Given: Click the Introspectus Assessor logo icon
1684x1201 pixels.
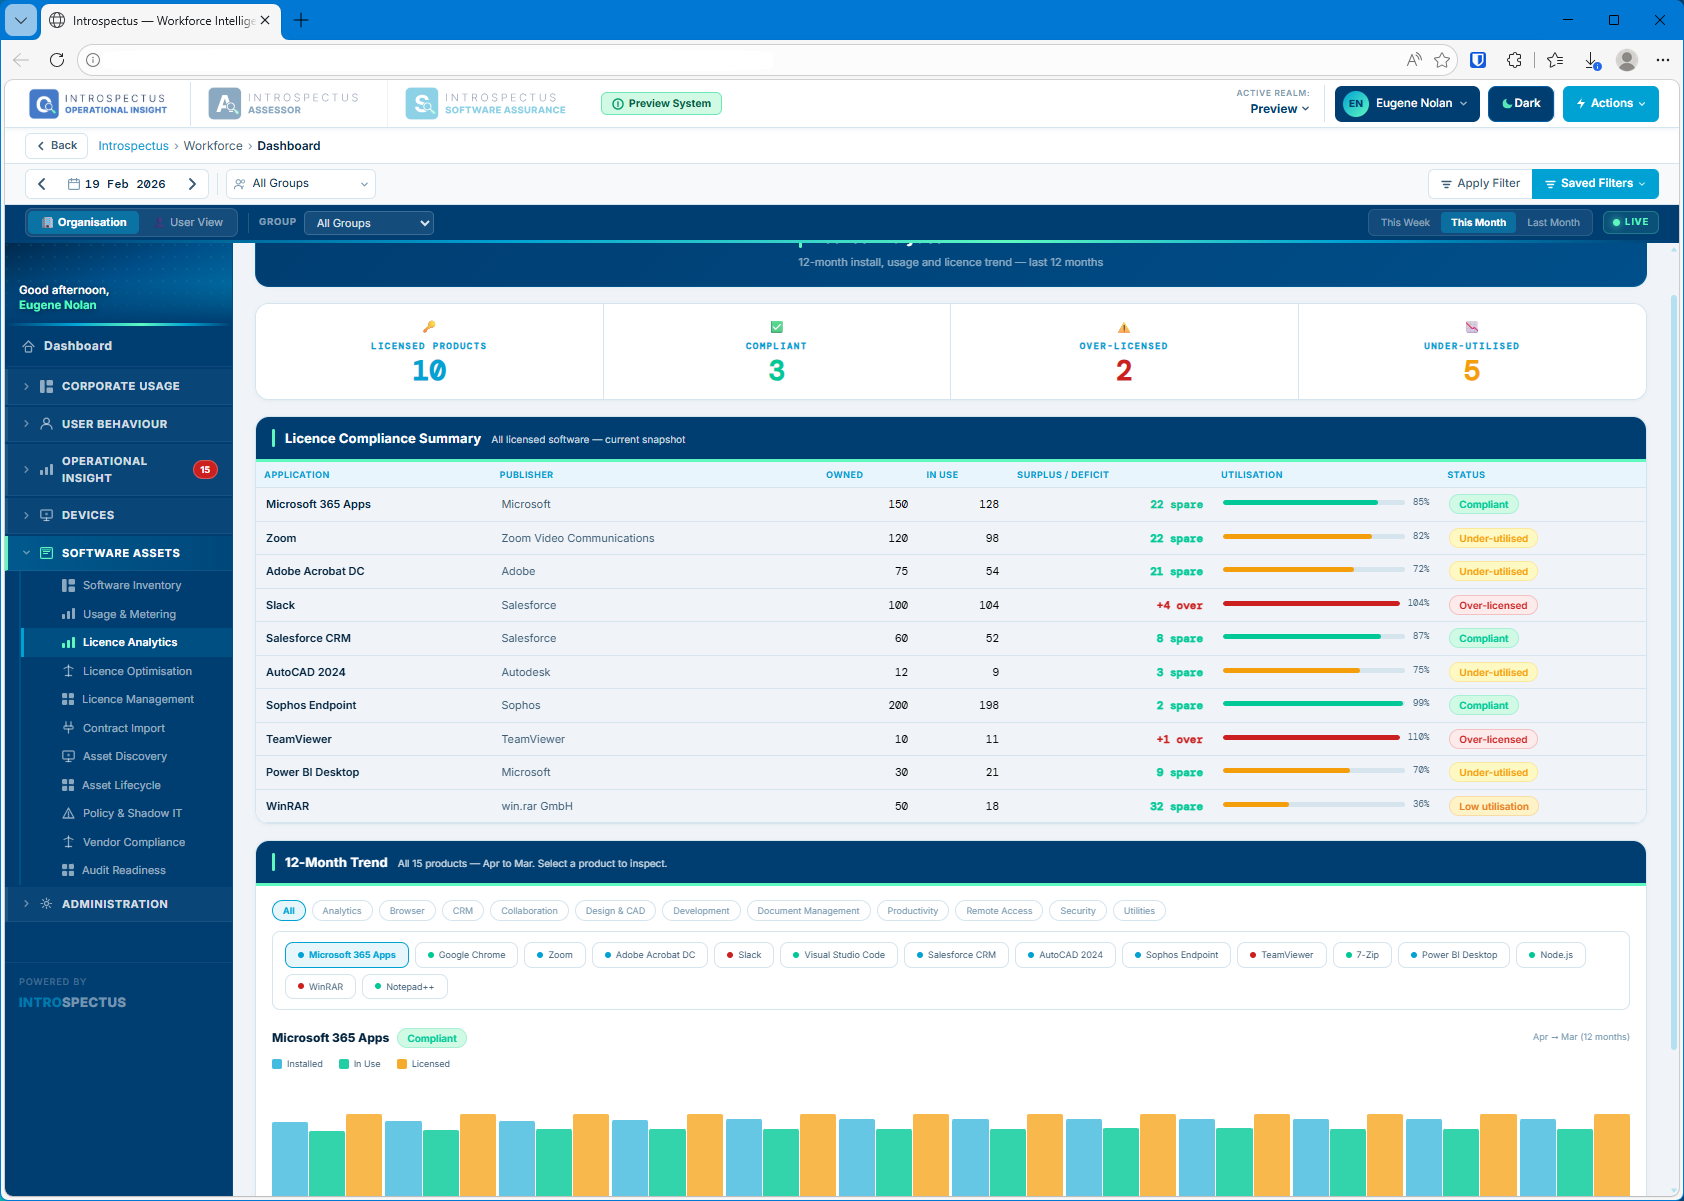Looking at the screenshot, I should [x=225, y=104].
